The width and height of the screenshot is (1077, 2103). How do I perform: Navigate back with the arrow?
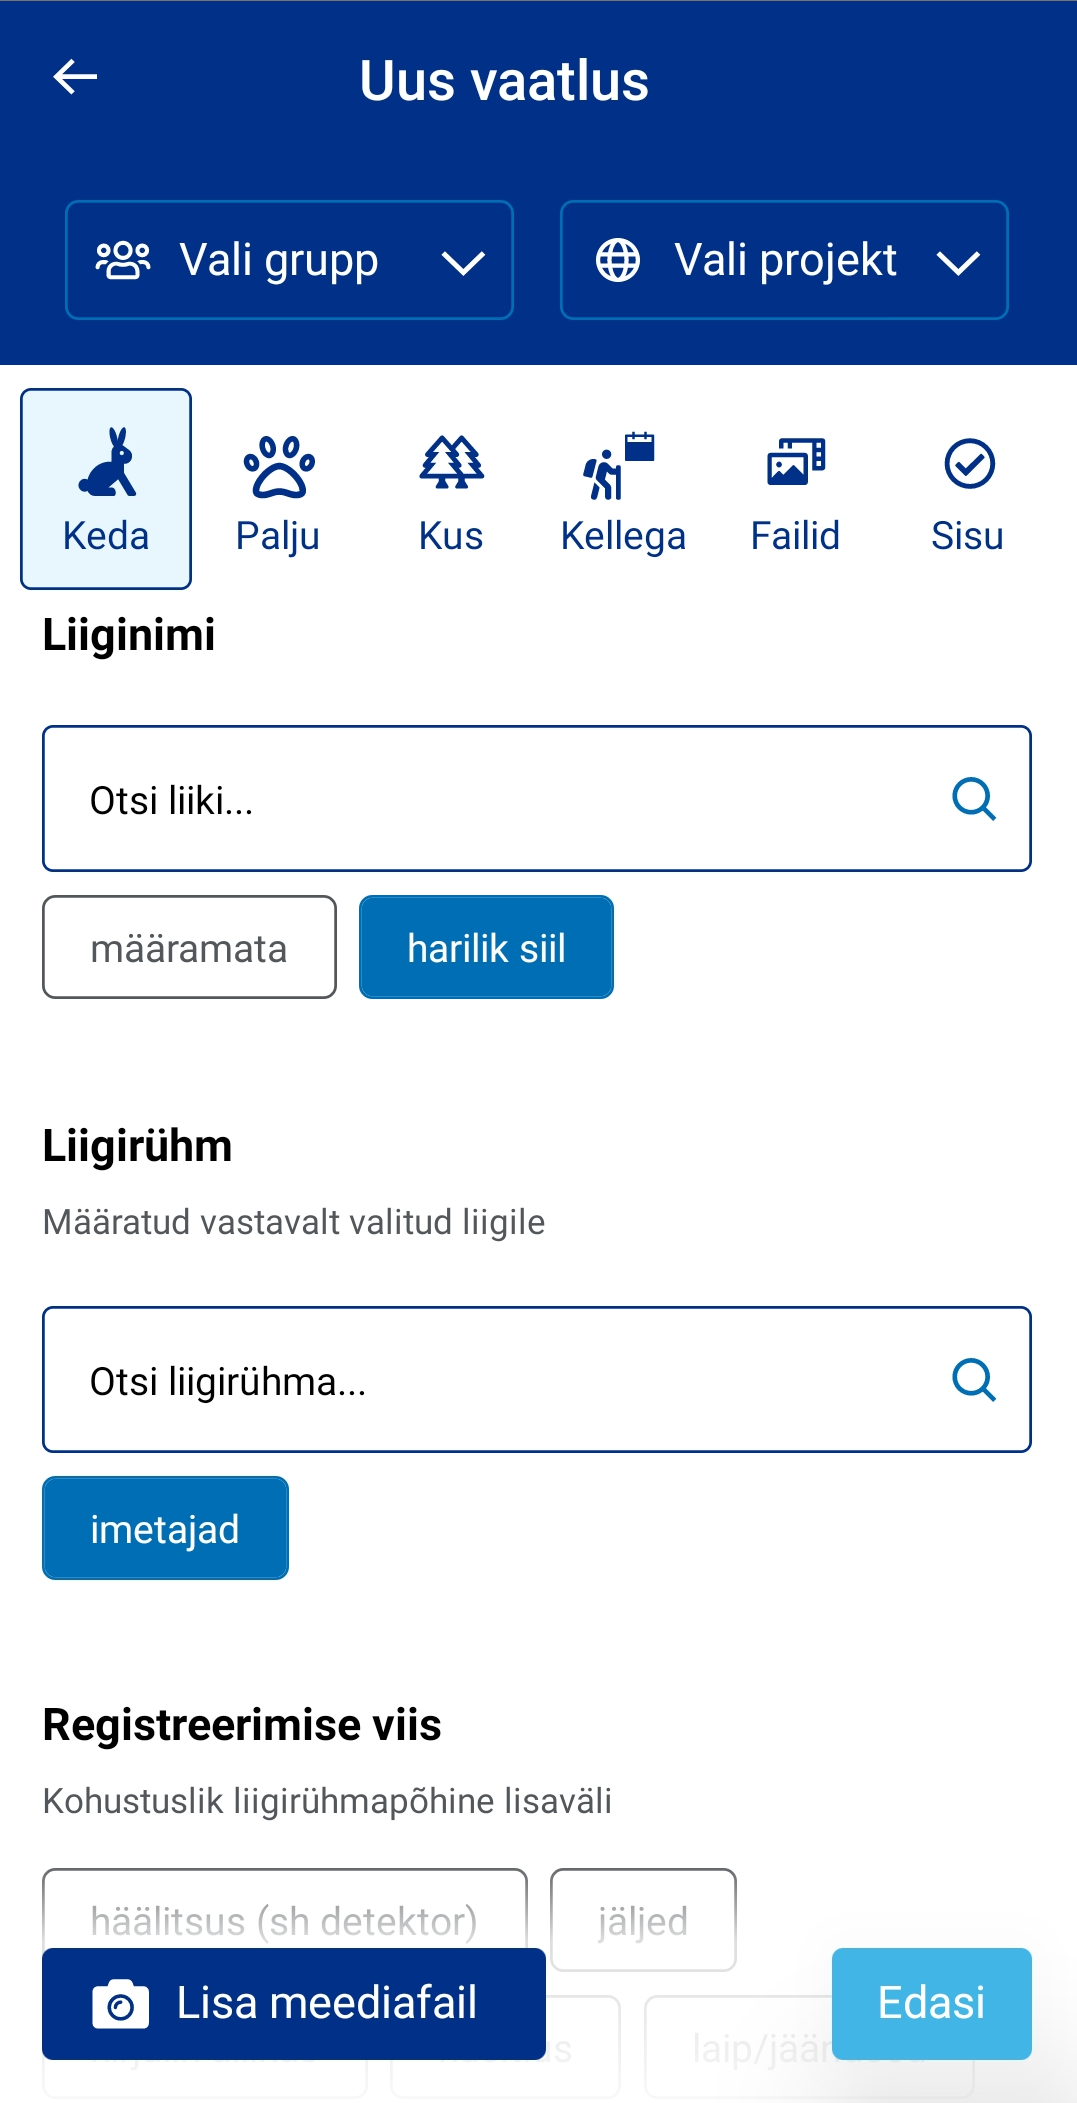coord(72,79)
